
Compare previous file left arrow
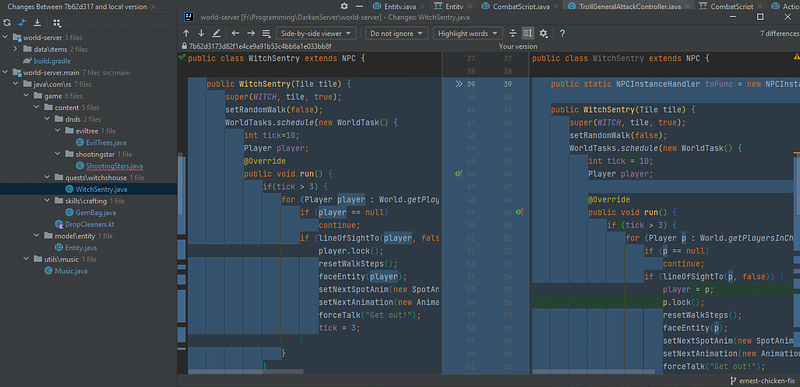[x=235, y=33]
